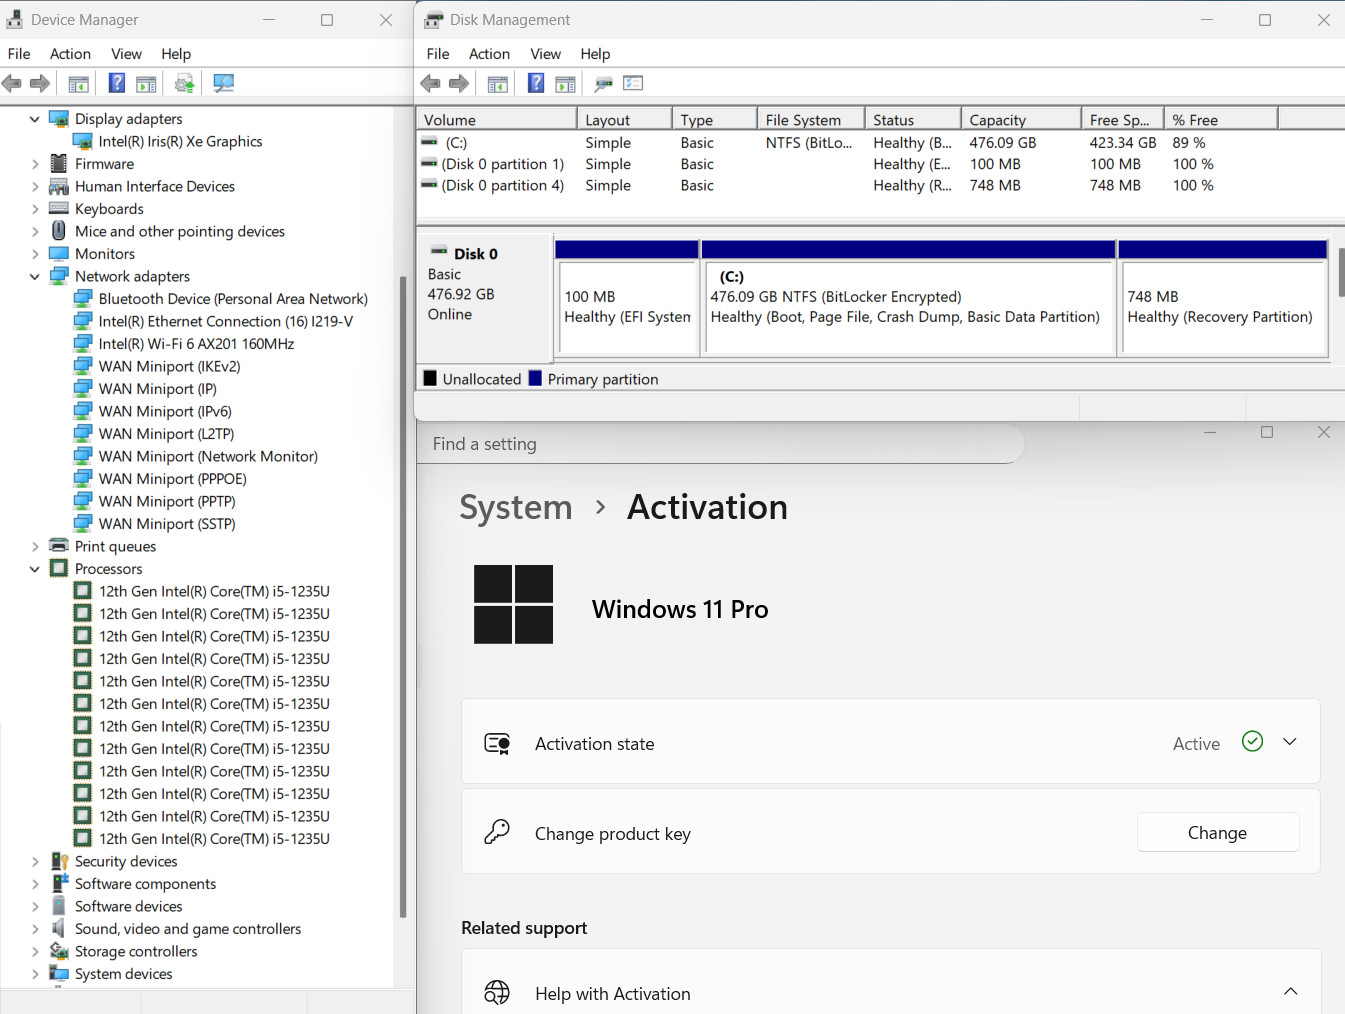Click Back arrow in Disk Management toolbar
Viewport: 1345px width, 1014px height.
[x=431, y=83]
